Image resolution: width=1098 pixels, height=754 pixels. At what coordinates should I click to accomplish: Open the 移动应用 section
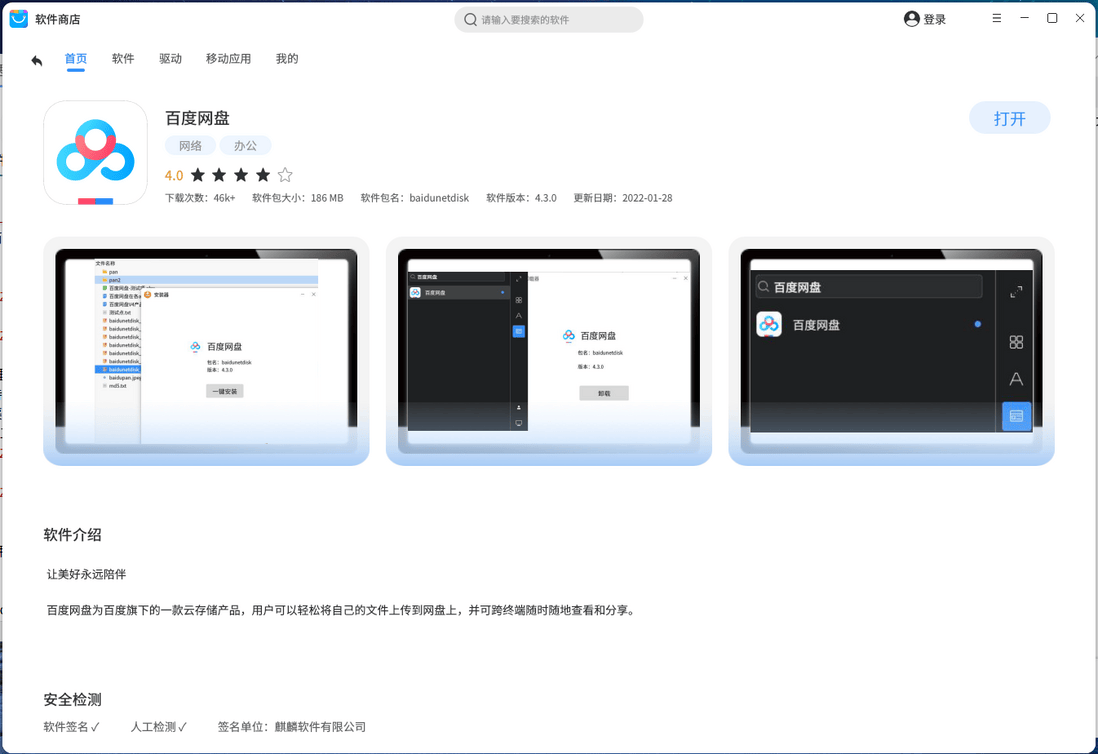click(x=229, y=58)
